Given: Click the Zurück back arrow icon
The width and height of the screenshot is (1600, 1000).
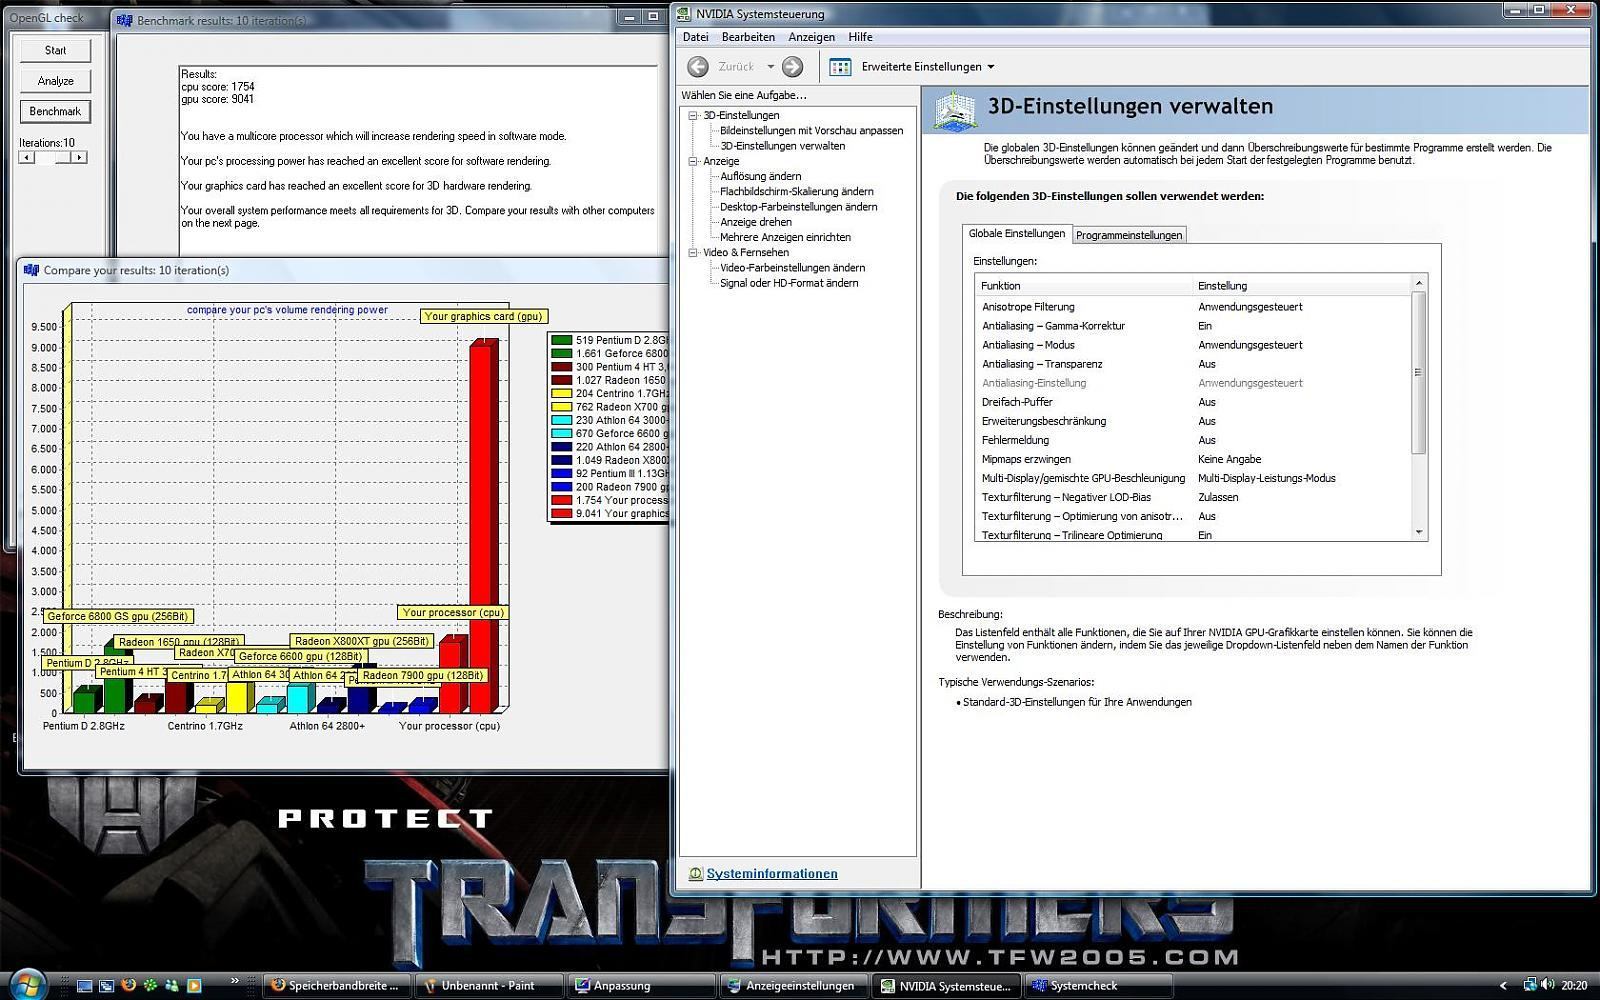Looking at the screenshot, I should click(698, 67).
